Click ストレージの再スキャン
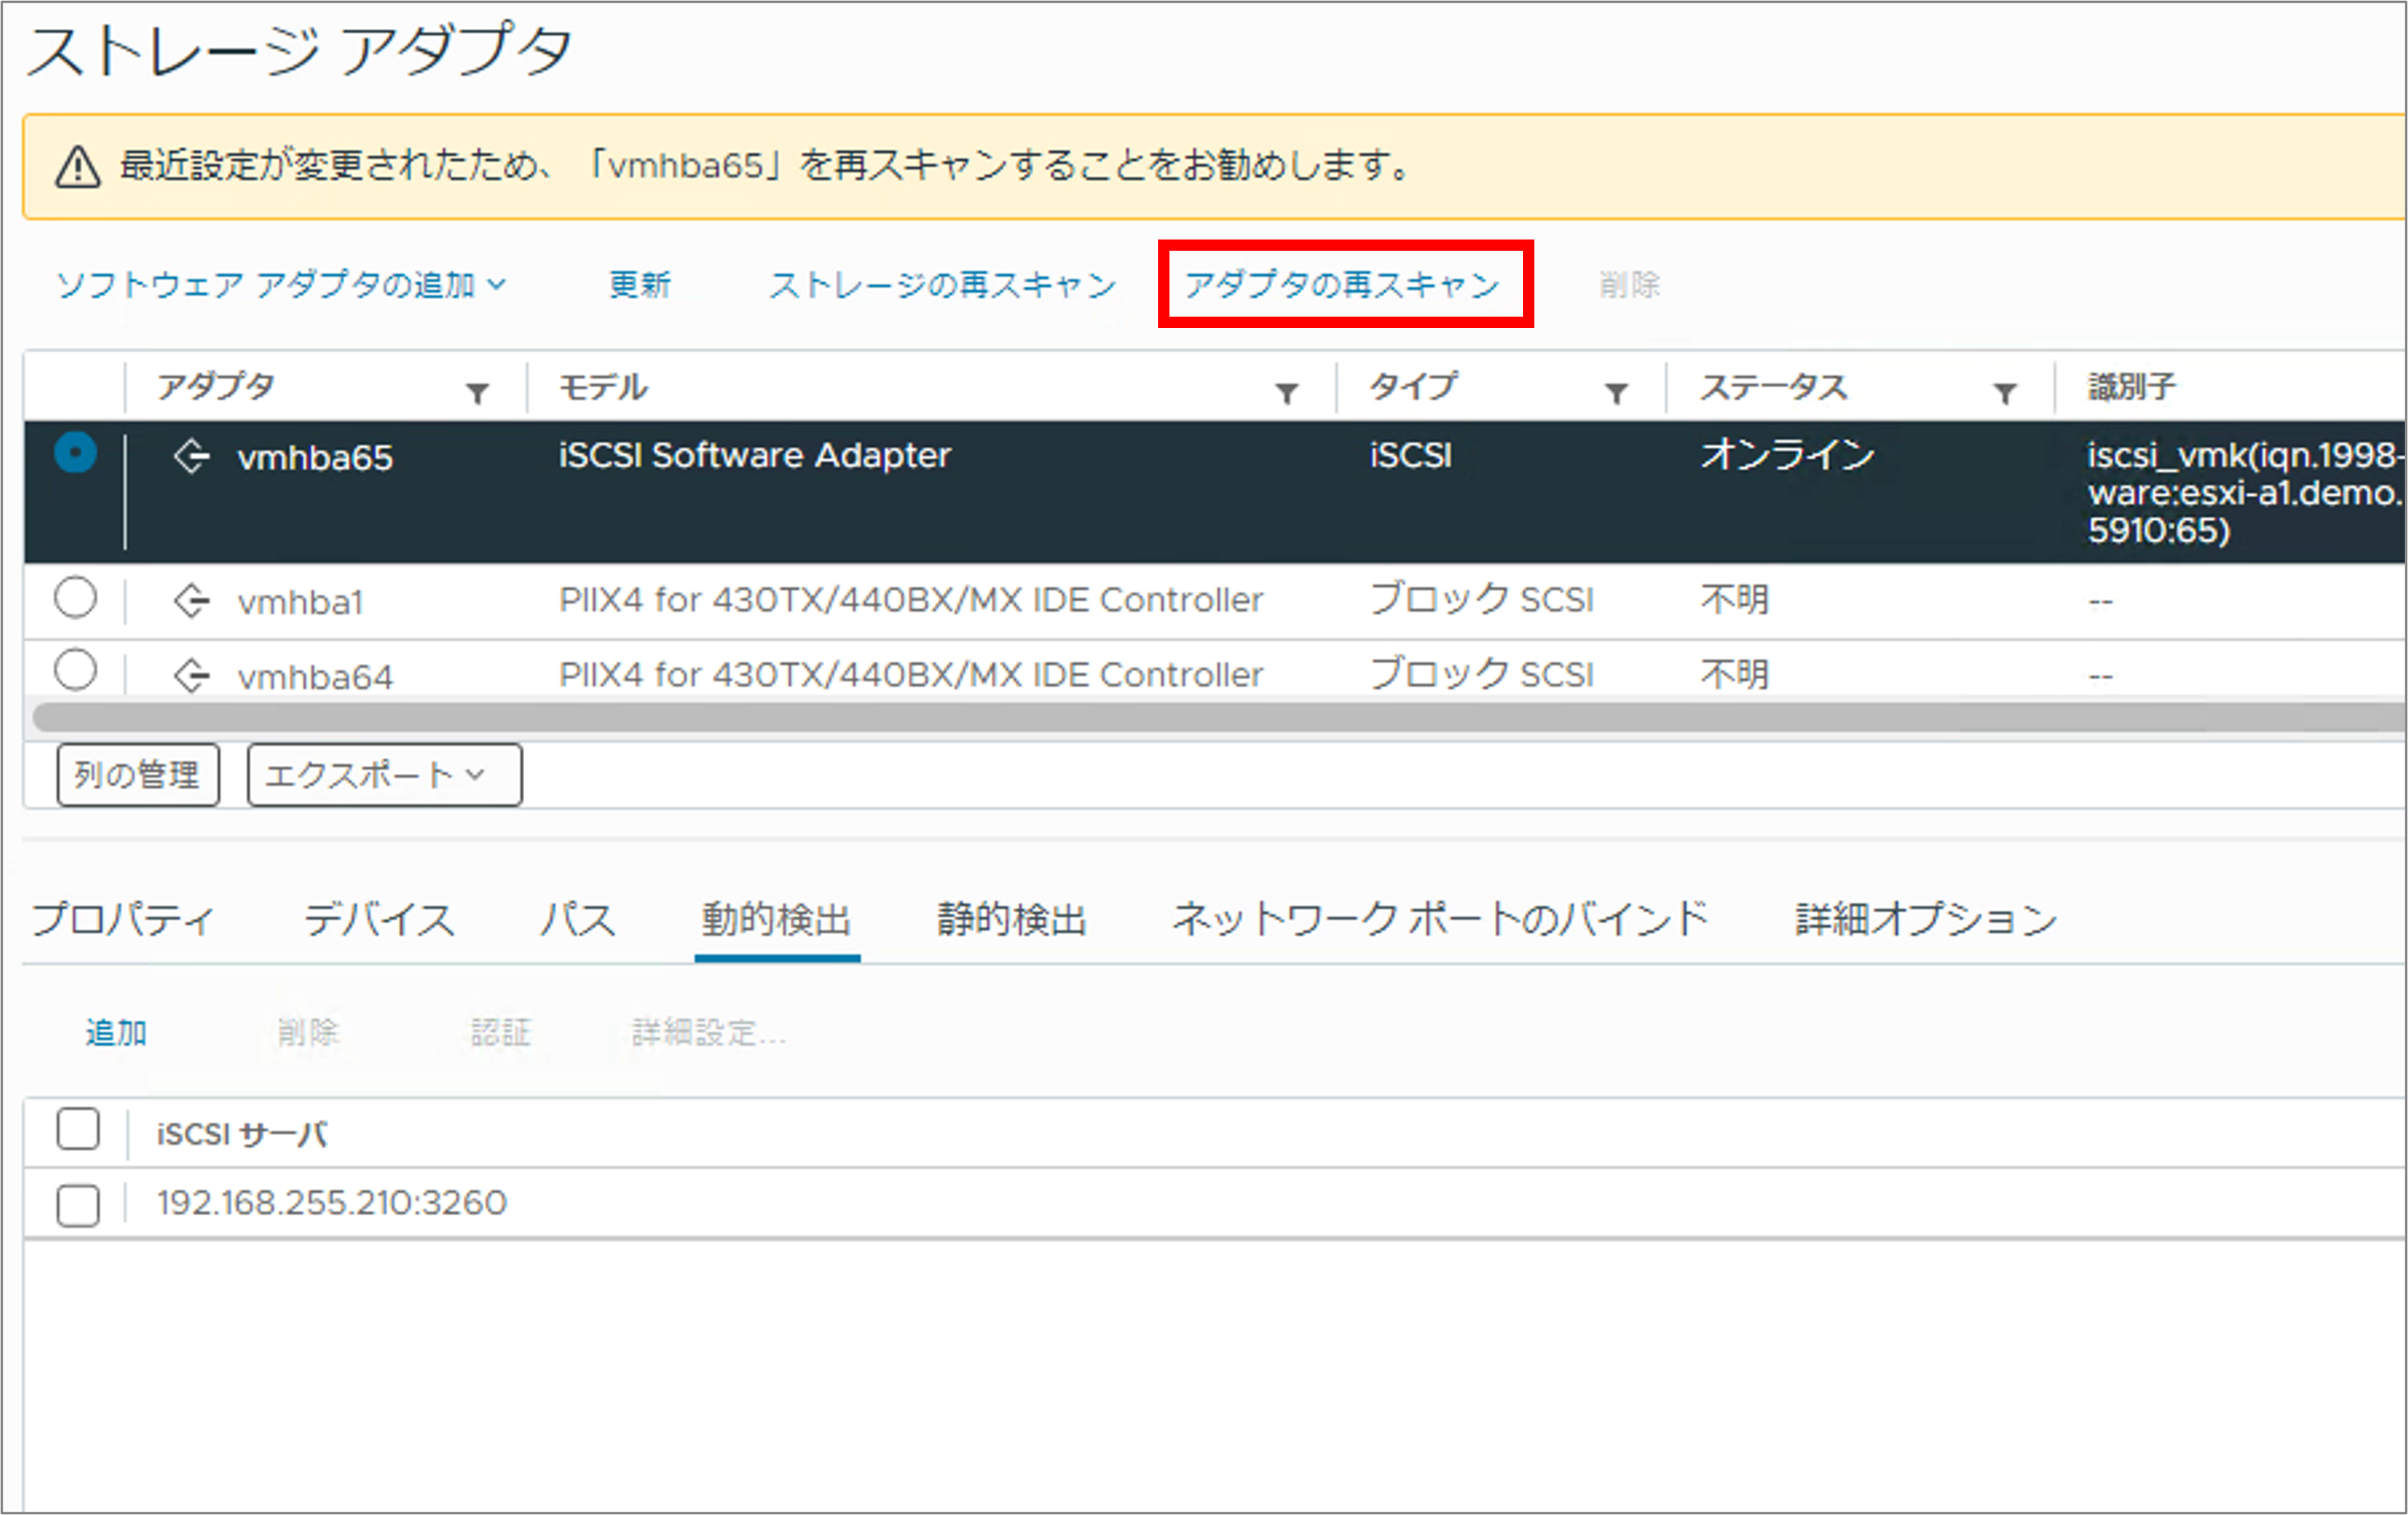 [x=942, y=285]
